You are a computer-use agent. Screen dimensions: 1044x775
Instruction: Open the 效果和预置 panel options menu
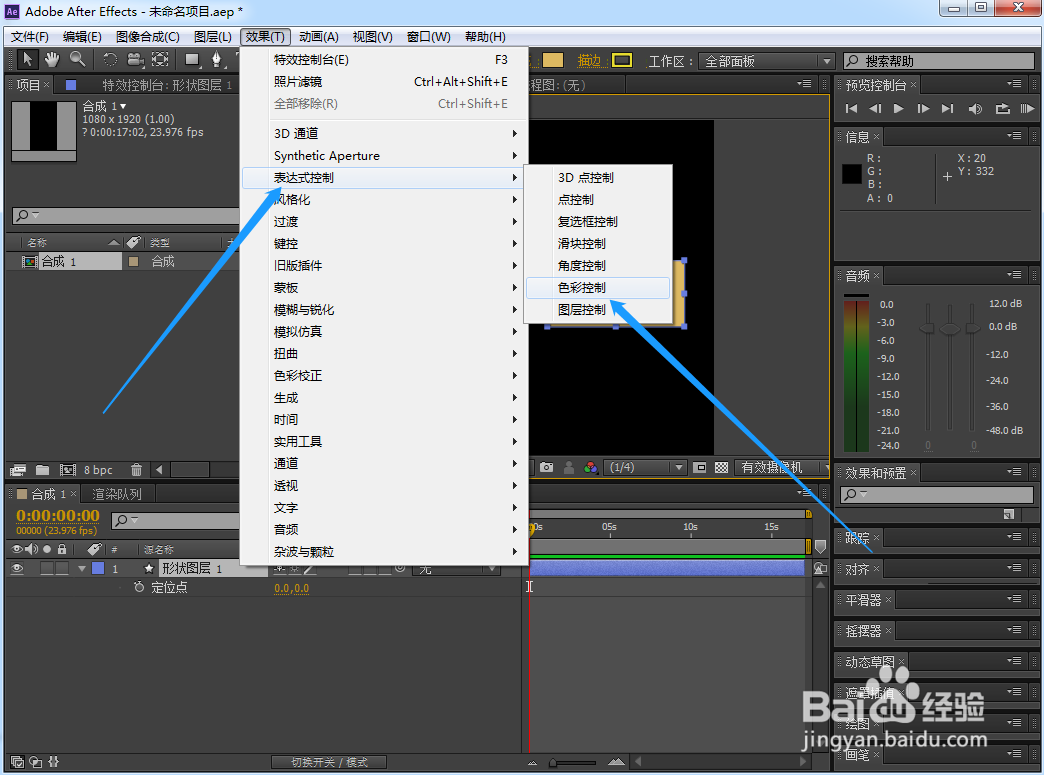point(1014,471)
